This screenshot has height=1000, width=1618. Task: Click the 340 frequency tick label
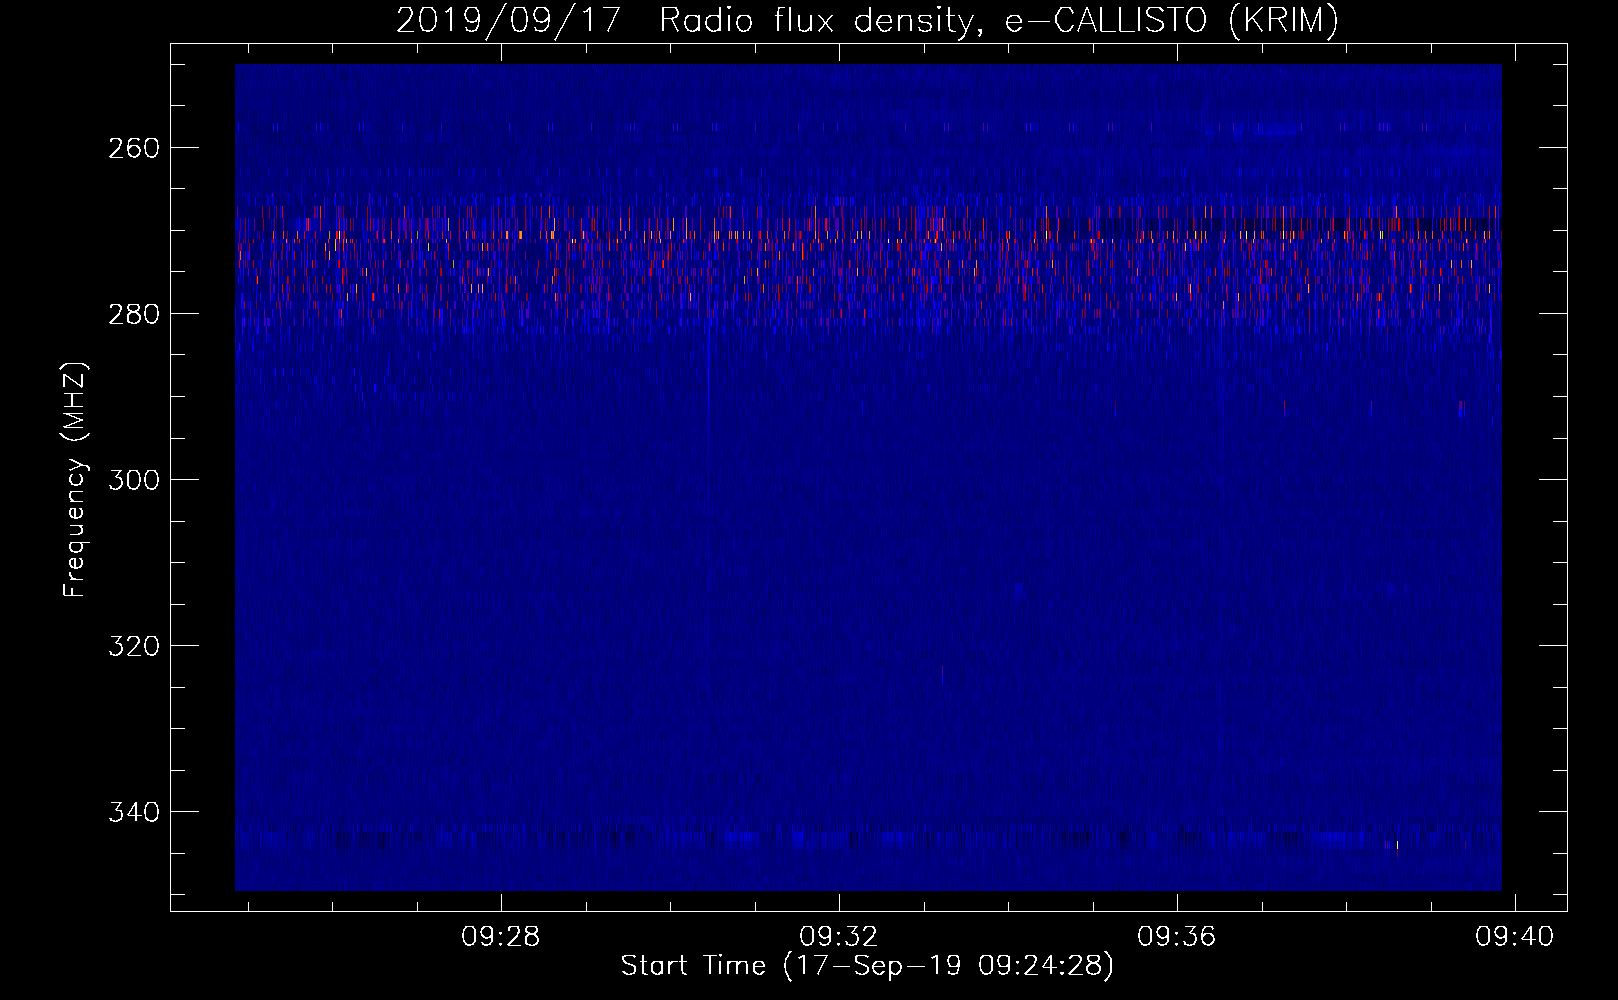[x=133, y=812]
